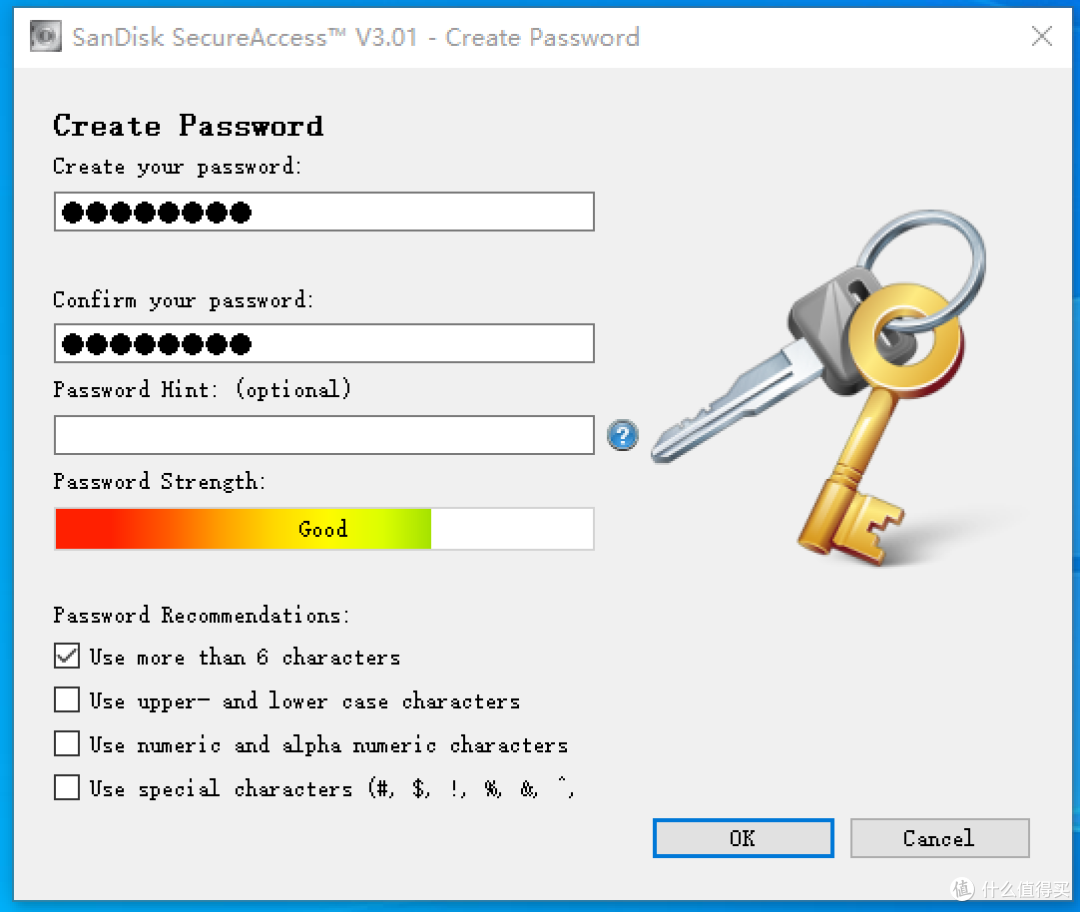This screenshot has height=912, width=1080.
Task: Click the SanDisk SecureAccess title bar icon
Action: [x=45, y=37]
